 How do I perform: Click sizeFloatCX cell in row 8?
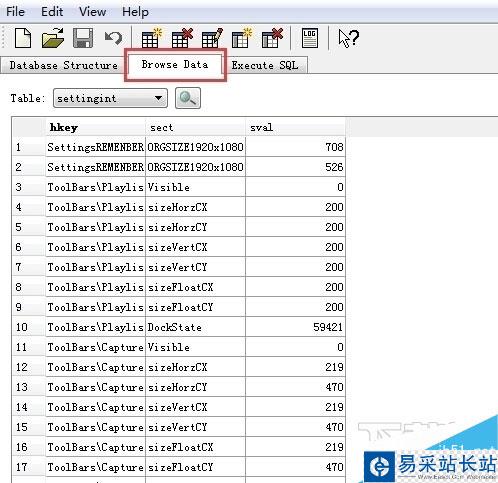click(x=195, y=287)
